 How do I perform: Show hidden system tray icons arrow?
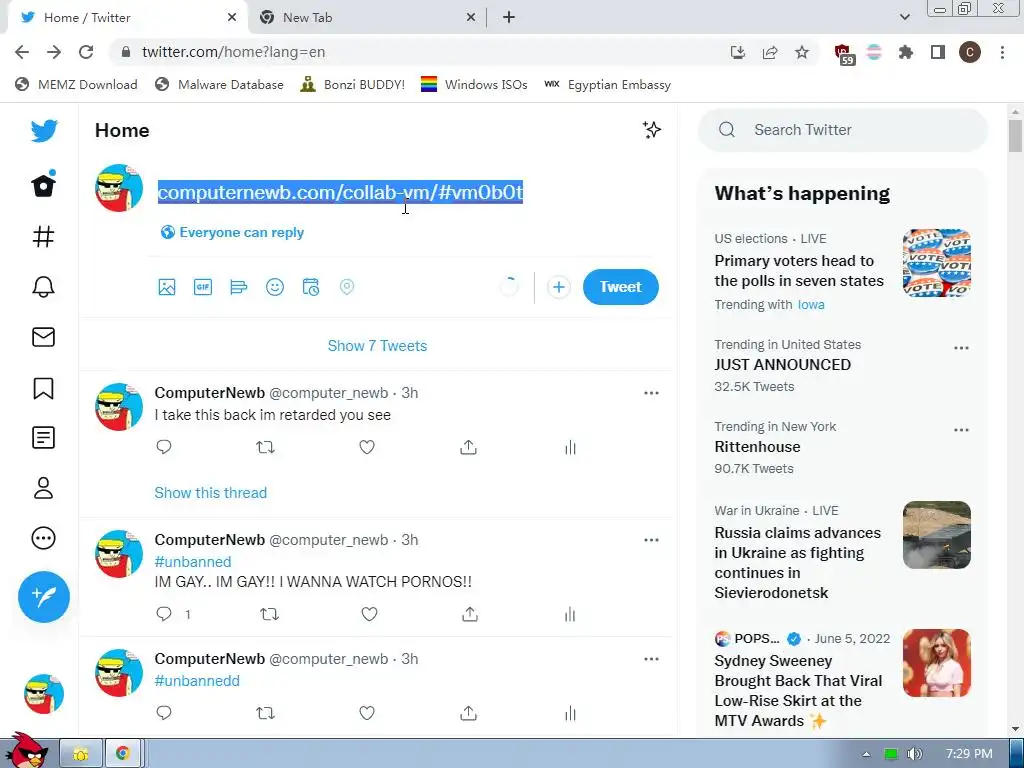point(866,754)
